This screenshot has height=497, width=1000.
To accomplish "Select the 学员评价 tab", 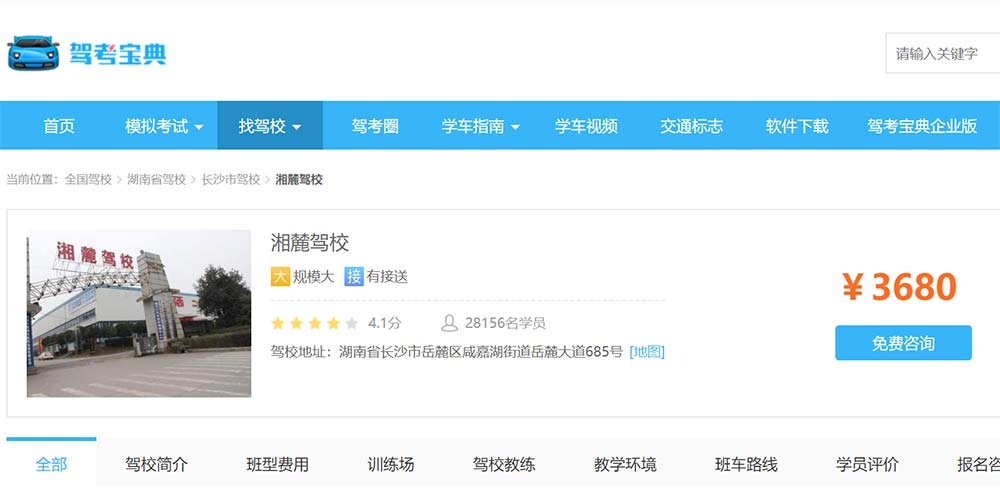I will (x=867, y=464).
